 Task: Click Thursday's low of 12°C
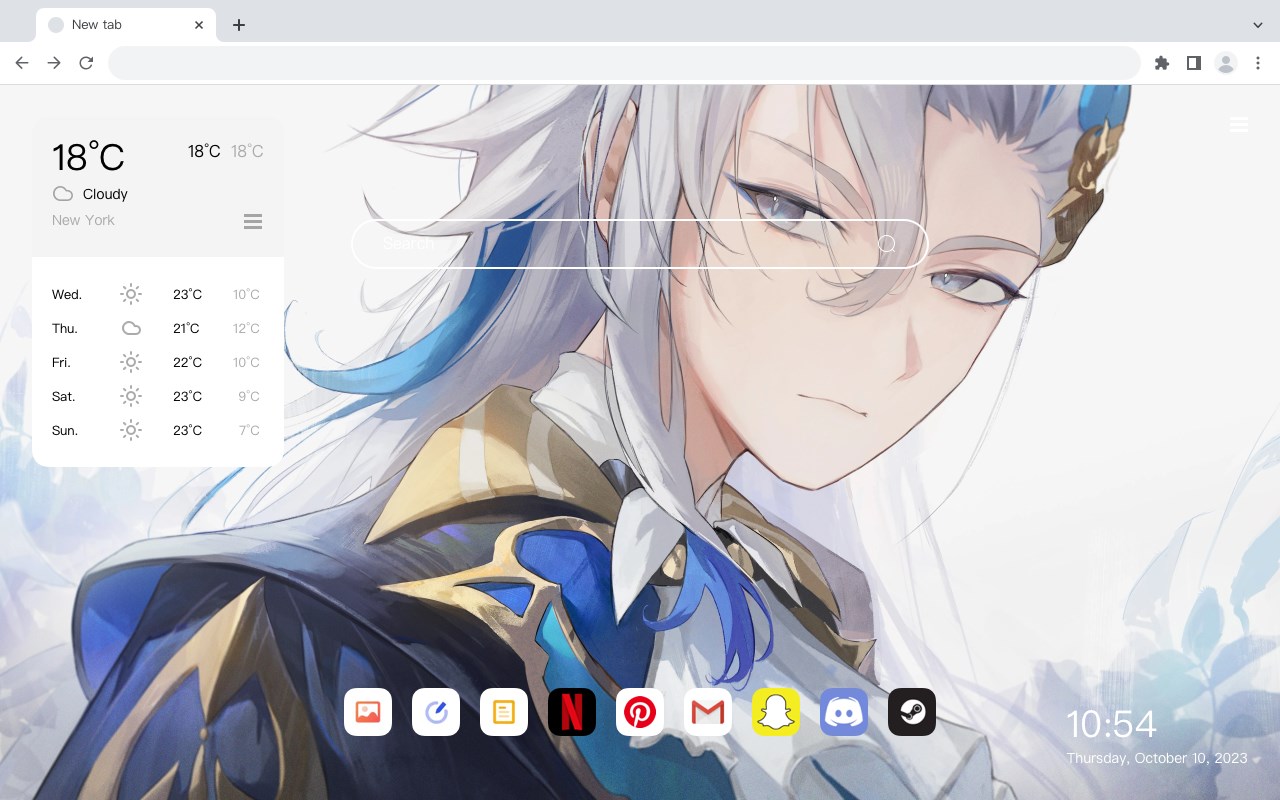[246, 328]
